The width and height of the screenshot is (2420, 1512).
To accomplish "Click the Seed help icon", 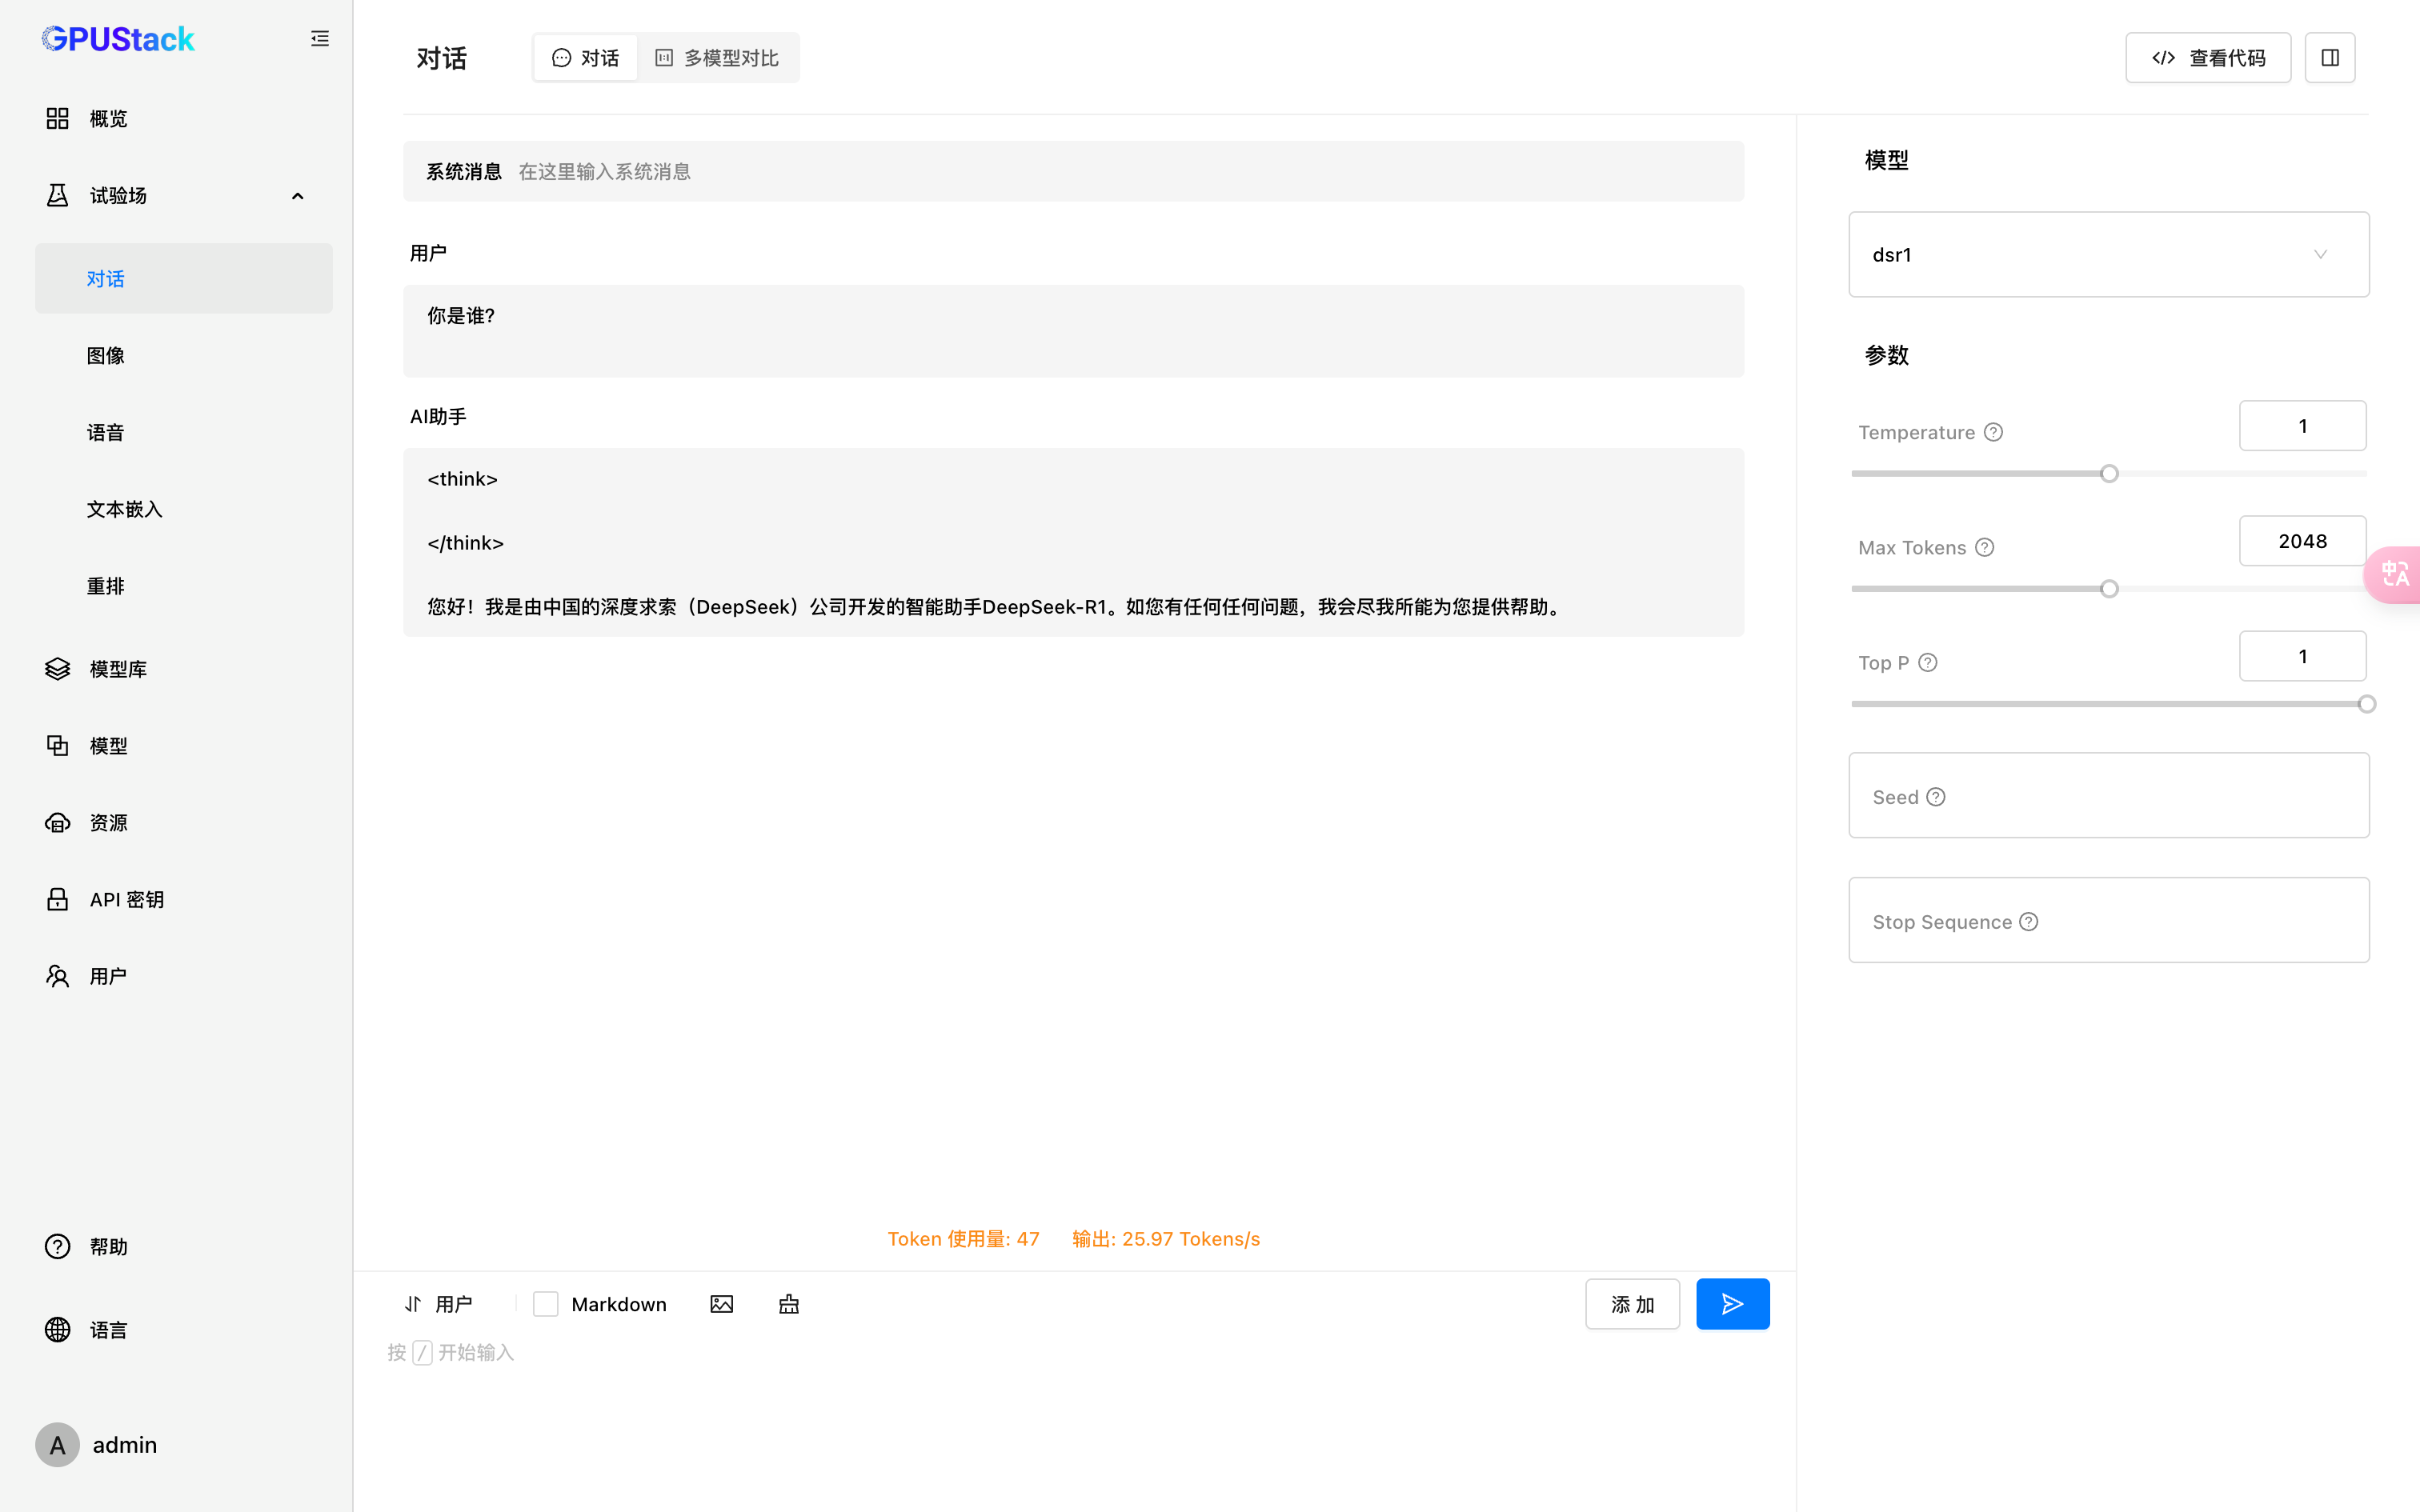I will 1936,797.
